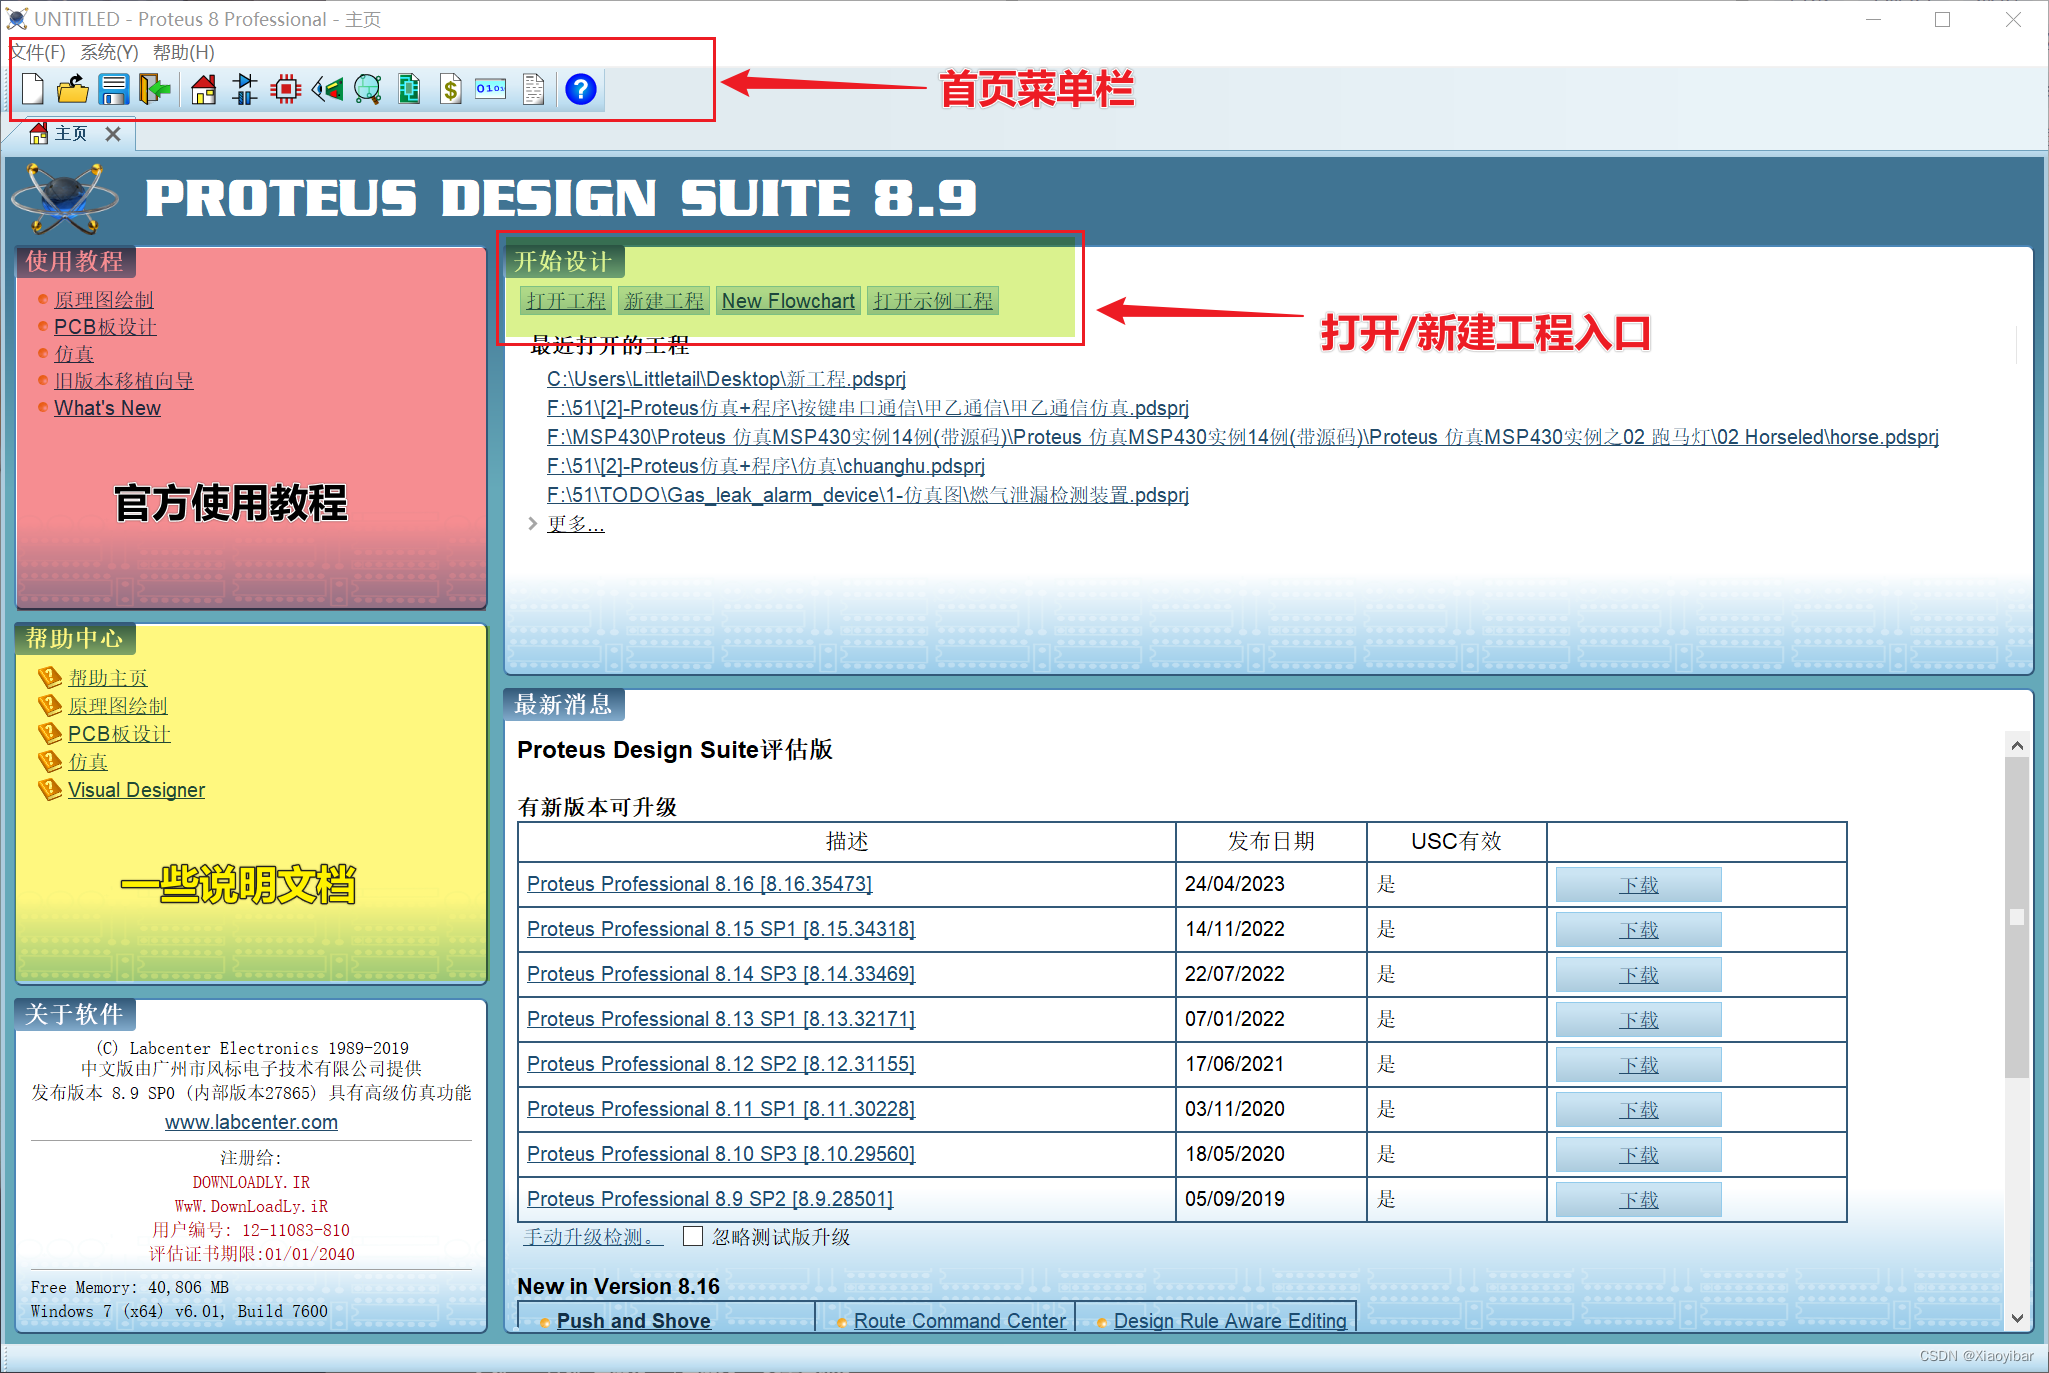Image resolution: width=2049 pixels, height=1373 pixels.
Task: Click the Close Project door icon
Action: (154, 89)
